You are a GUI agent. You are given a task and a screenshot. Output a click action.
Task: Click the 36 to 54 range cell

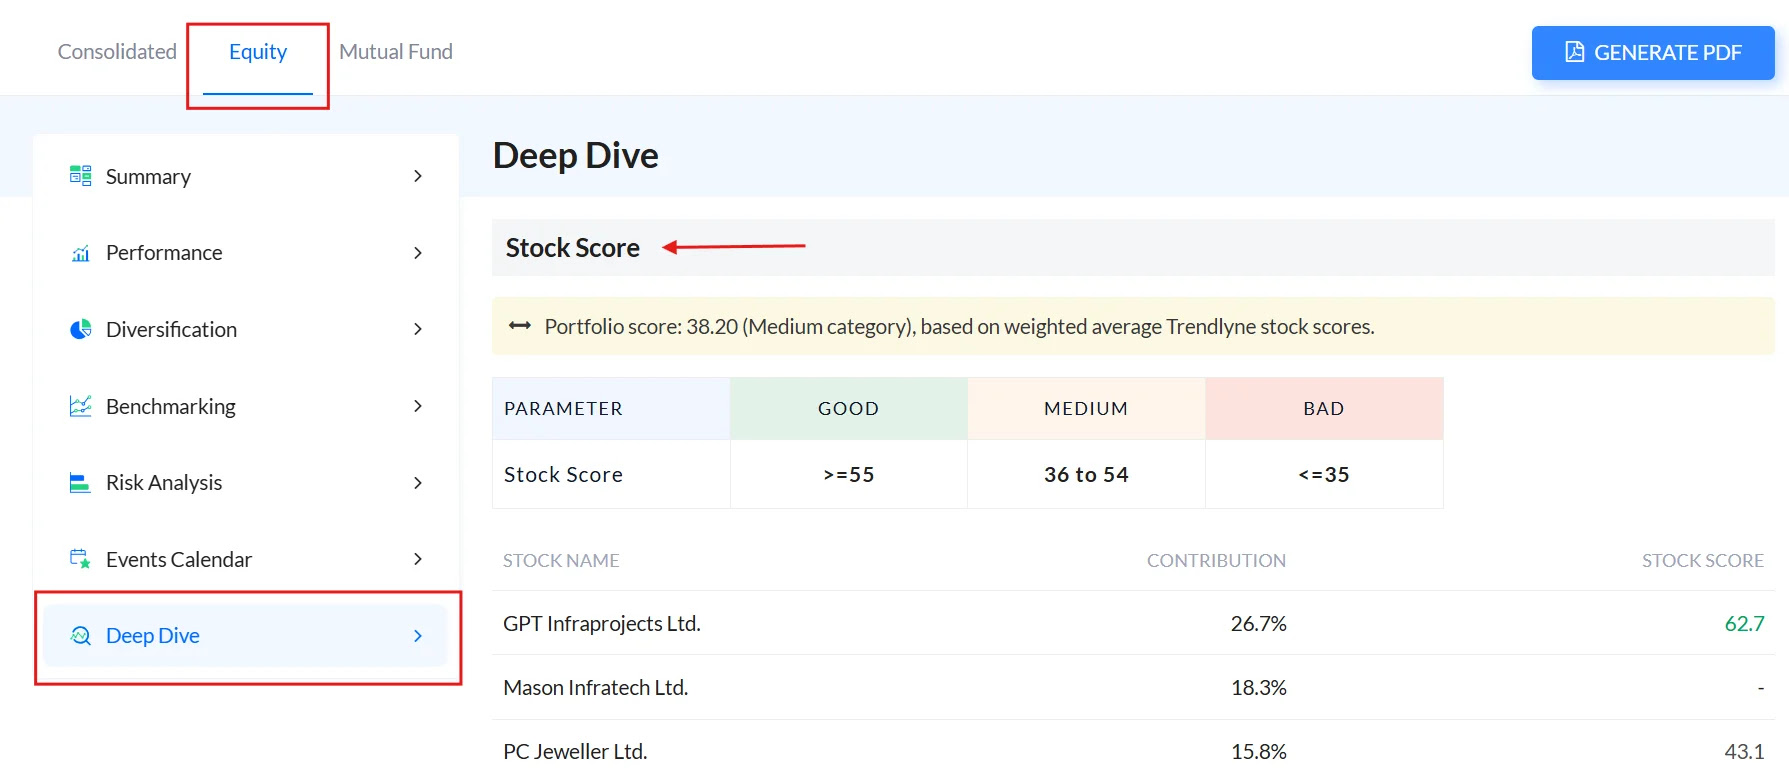click(x=1086, y=474)
